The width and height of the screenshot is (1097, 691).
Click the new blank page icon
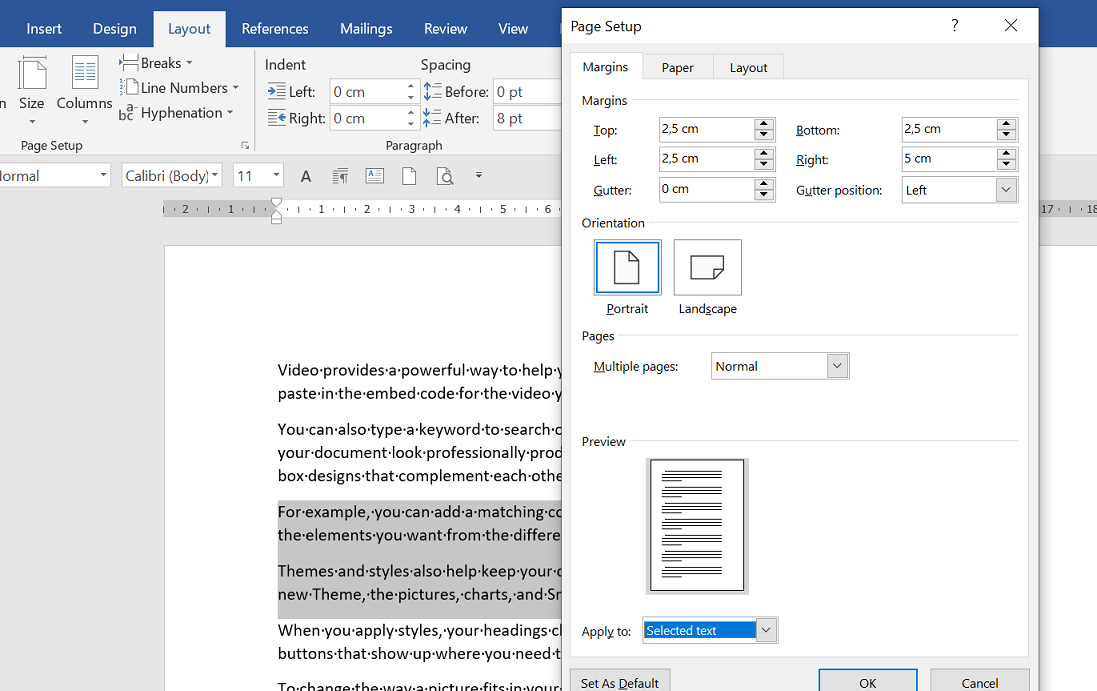pyautogui.click(x=409, y=176)
